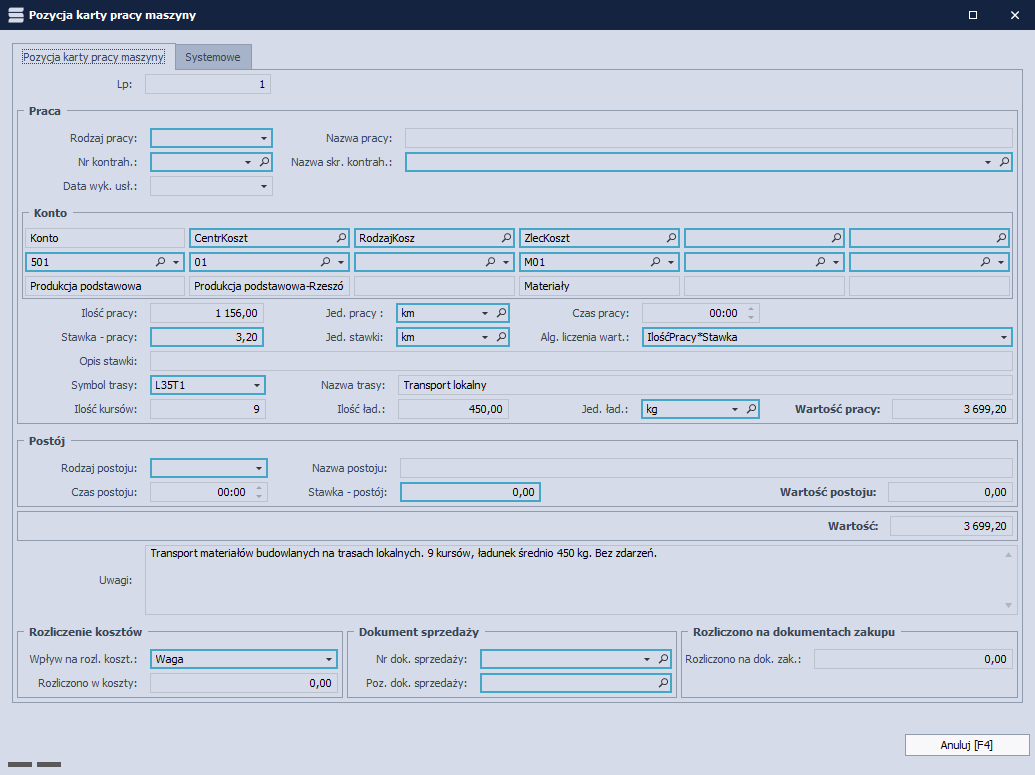Image resolution: width=1035 pixels, height=775 pixels.
Task: Click the Stawka - pracy input field
Action: click(x=207, y=337)
